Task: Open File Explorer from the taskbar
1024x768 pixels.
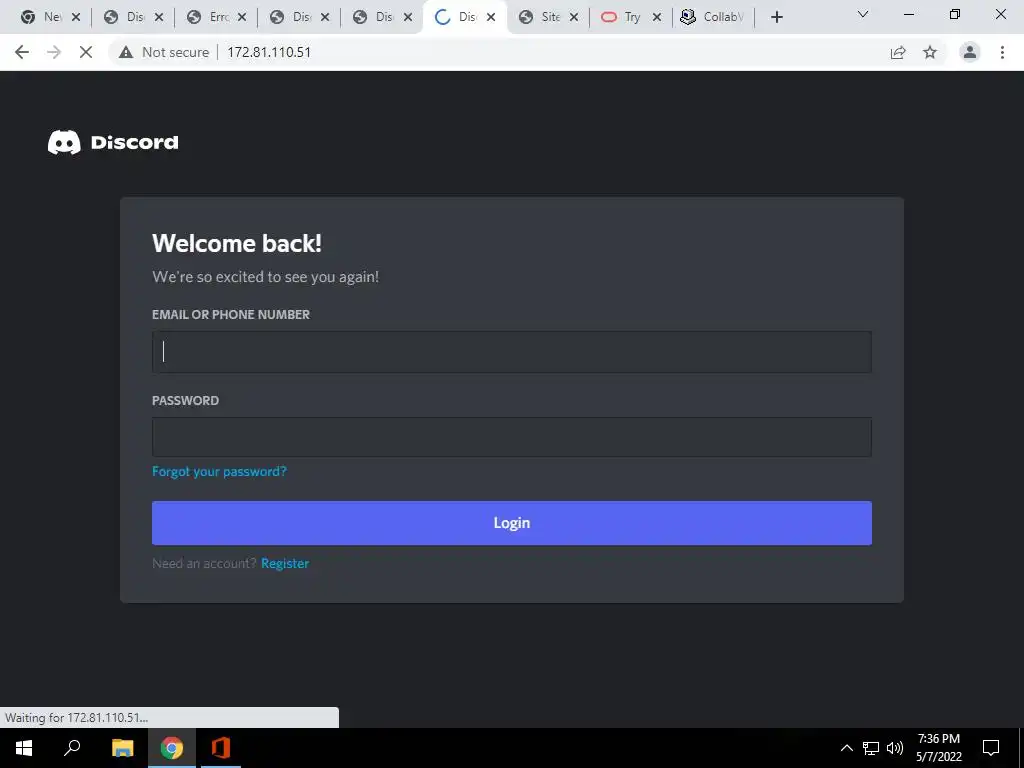Action: point(122,748)
